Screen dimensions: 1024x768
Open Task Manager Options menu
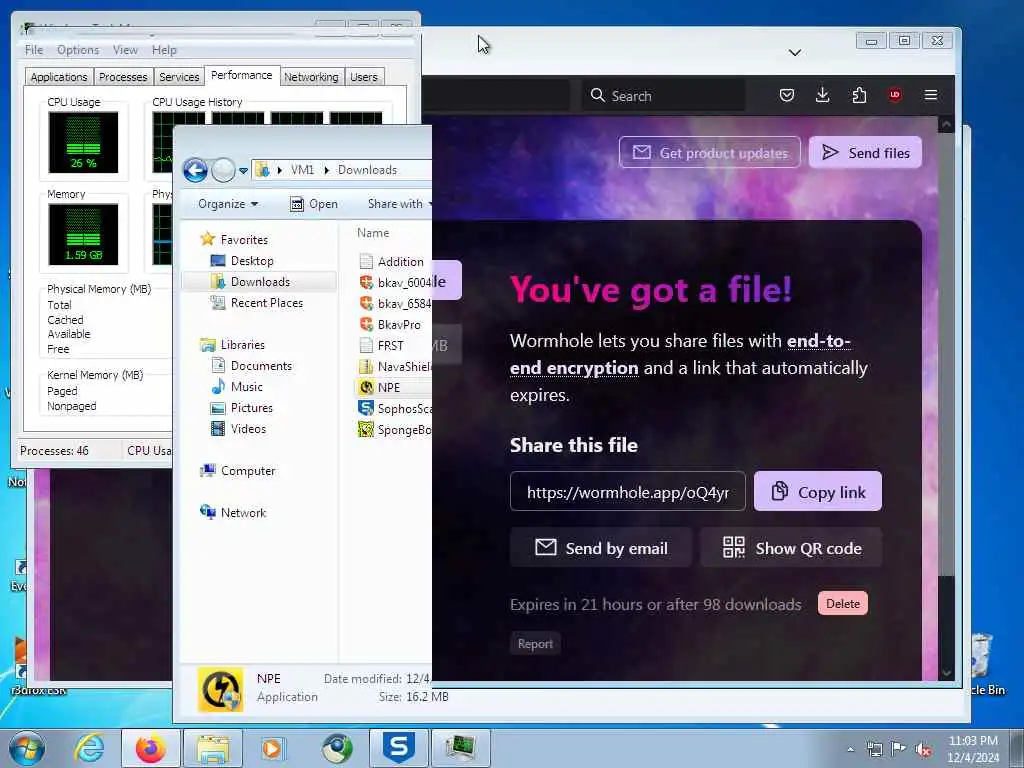(78, 50)
